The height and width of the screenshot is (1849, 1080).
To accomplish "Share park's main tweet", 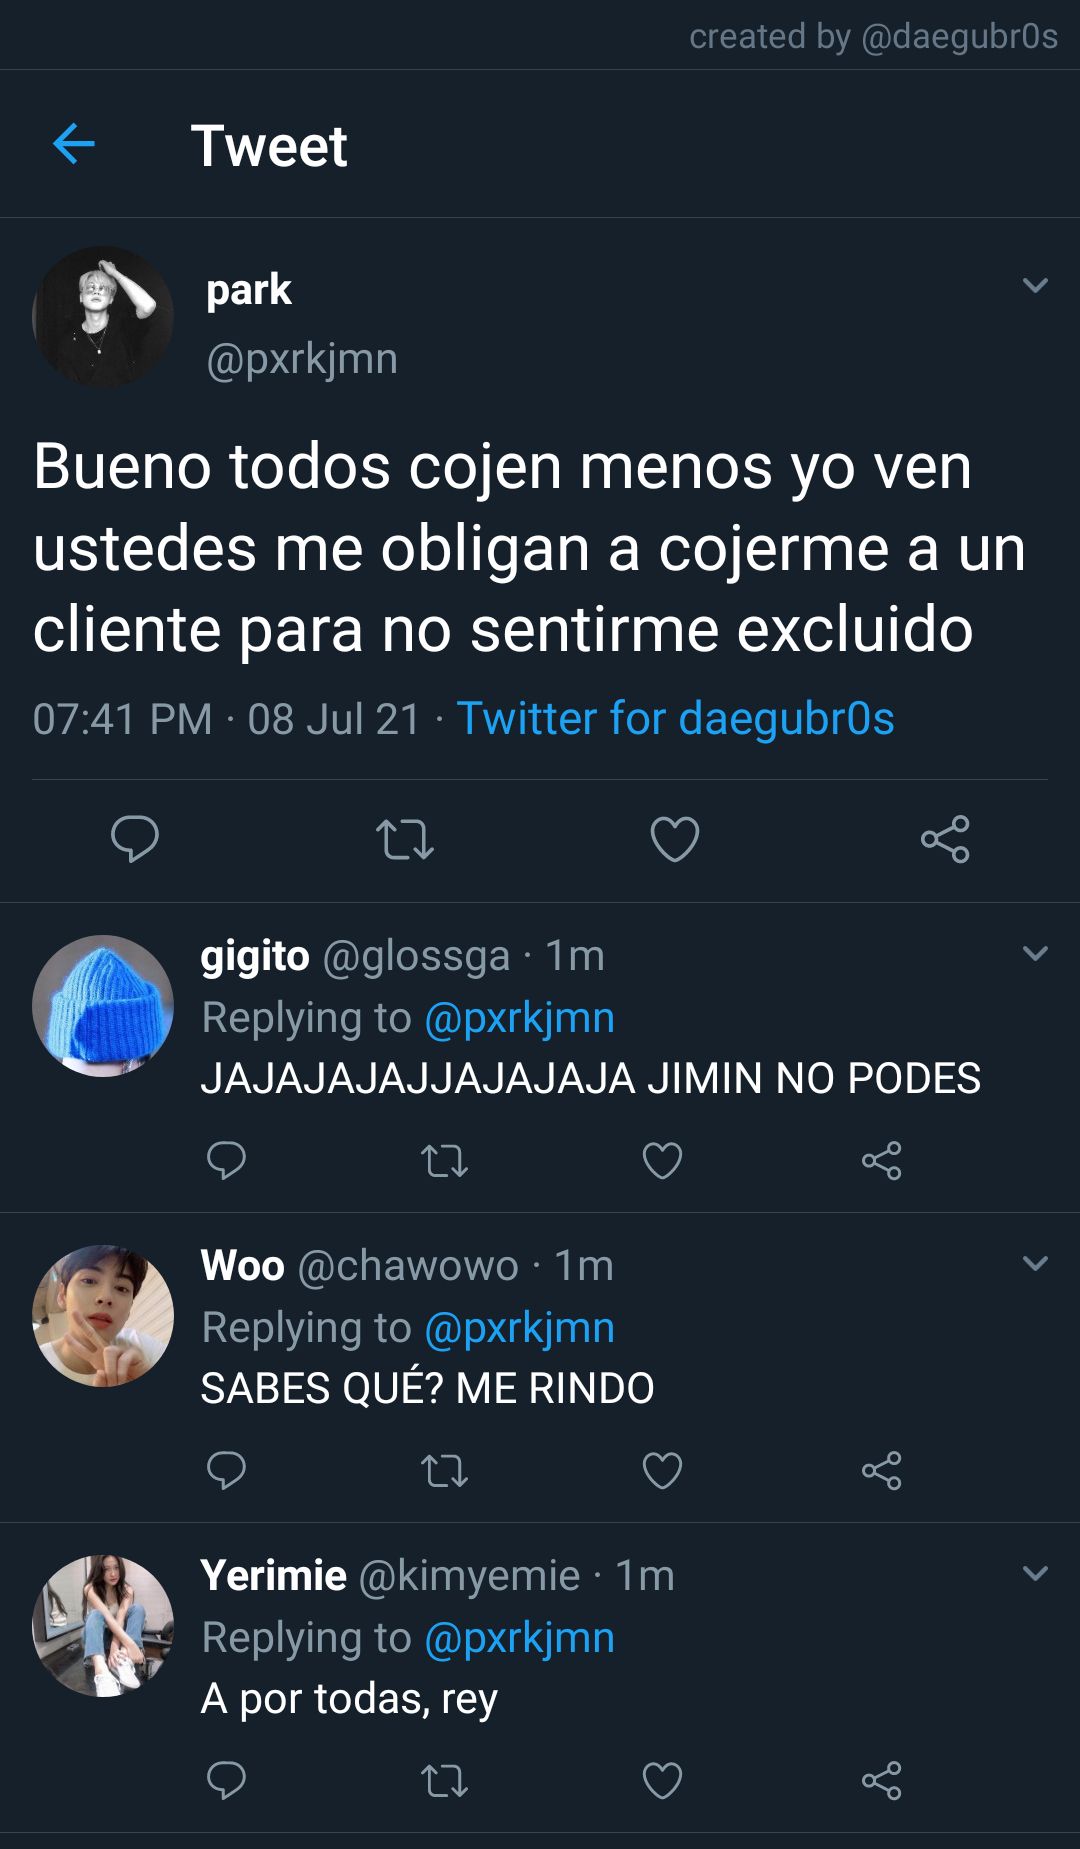I will pyautogui.click(x=945, y=839).
